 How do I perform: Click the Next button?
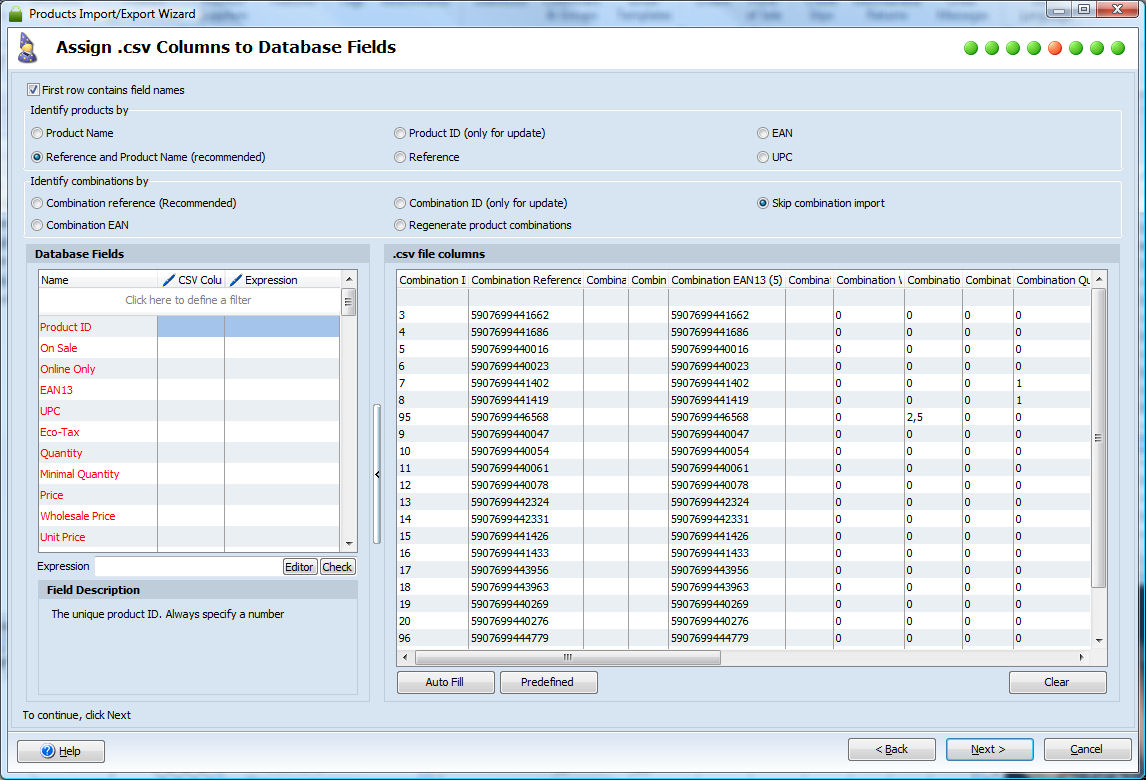(988, 749)
